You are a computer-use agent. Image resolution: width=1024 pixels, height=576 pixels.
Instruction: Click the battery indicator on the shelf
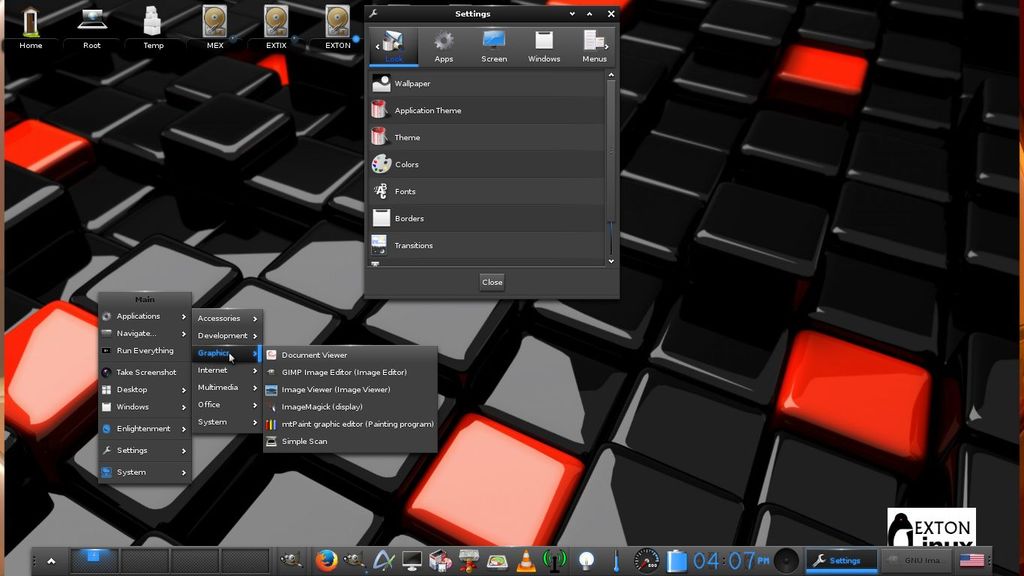(x=677, y=561)
